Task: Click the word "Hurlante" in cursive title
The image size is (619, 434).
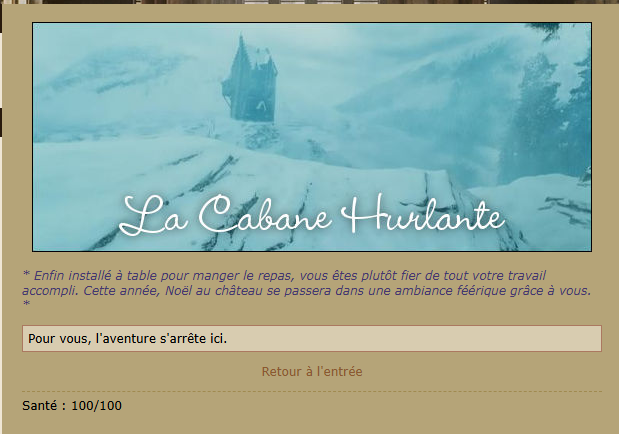Action: [424, 214]
